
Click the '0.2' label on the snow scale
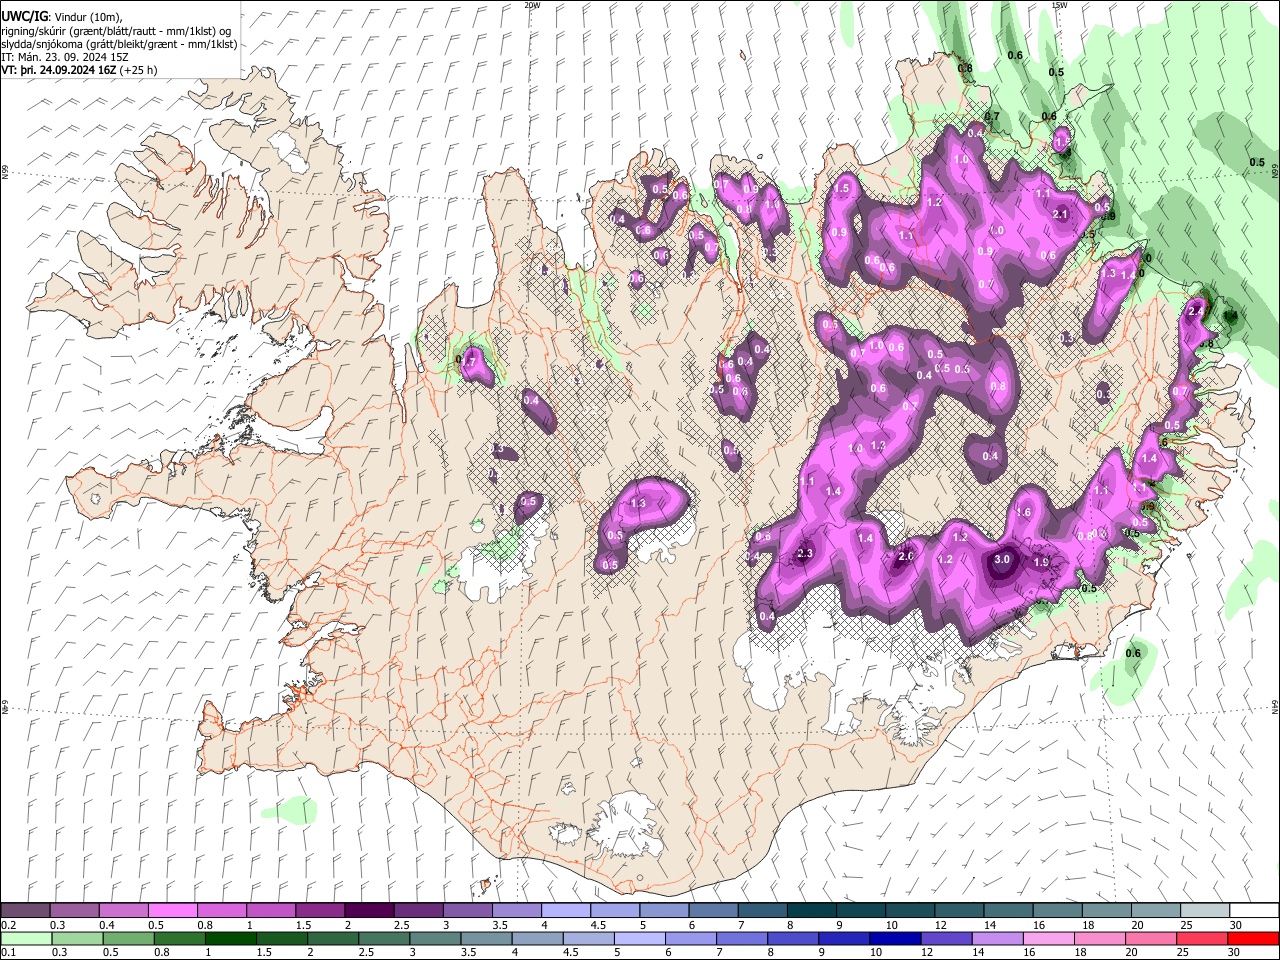(8, 924)
